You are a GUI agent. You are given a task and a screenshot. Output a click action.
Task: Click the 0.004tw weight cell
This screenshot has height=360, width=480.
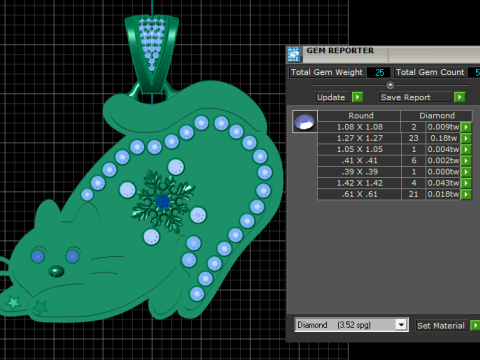[x=443, y=149]
